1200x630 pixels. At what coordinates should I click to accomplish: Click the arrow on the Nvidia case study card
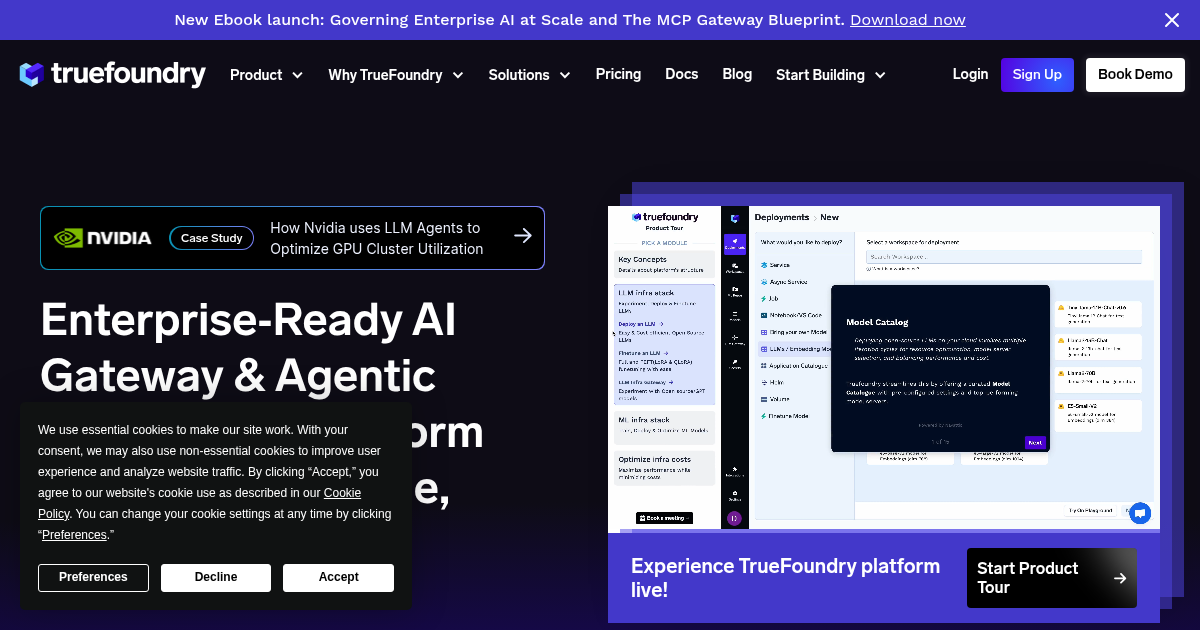click(x=522, y=236)
